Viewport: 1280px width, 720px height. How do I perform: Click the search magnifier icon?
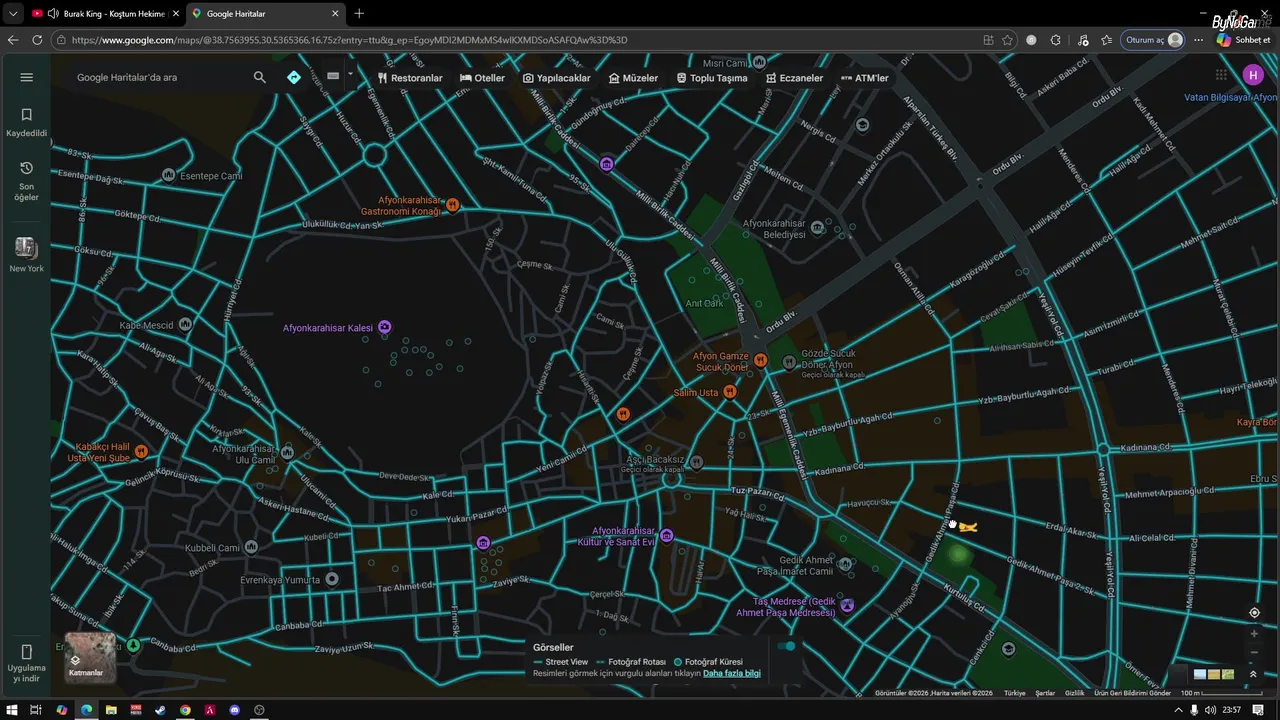point(260,77)
